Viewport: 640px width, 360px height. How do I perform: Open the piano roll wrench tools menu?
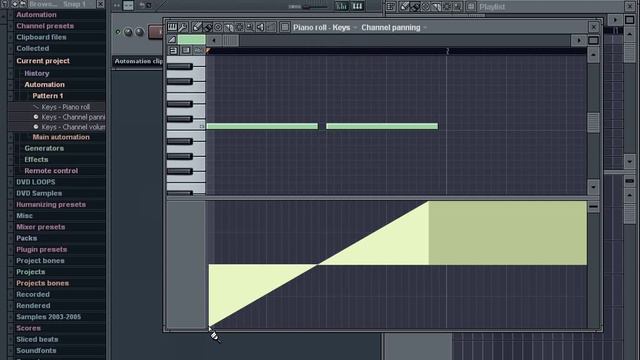(183, 27)
